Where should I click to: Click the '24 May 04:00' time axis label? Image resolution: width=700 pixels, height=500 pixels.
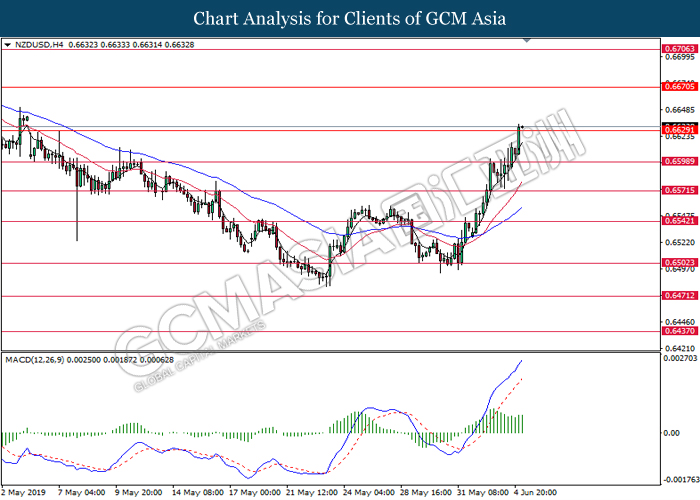coord(366,493)
